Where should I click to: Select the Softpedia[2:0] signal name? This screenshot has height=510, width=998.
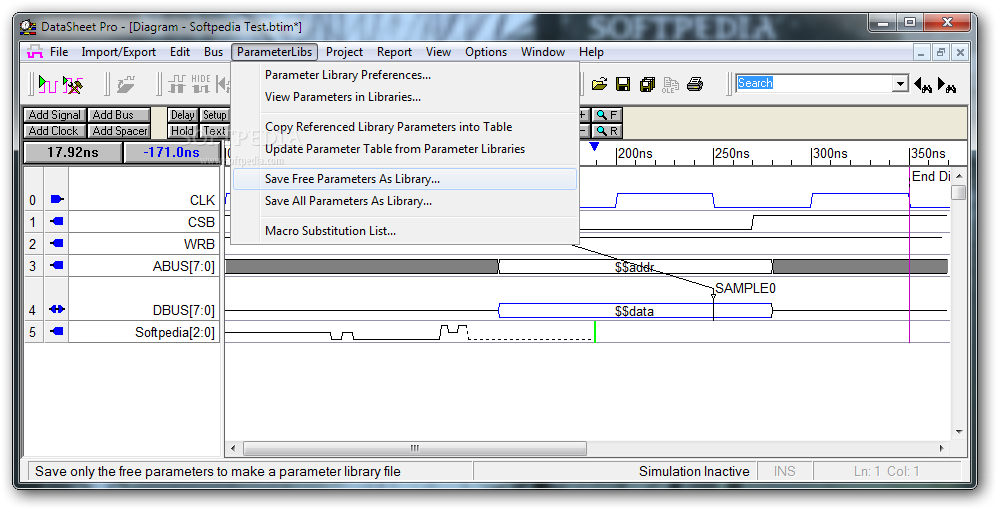174,332
